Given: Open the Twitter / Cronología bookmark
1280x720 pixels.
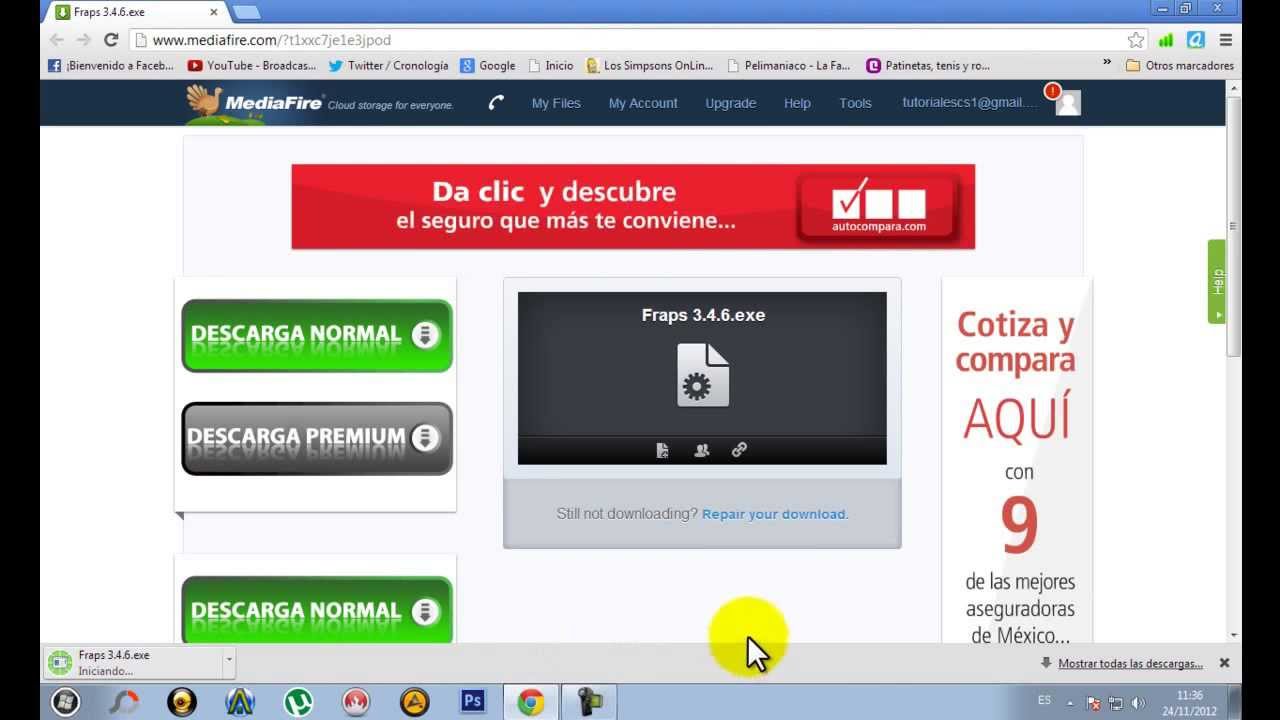Looking at the screenshot, I should 389,65.
